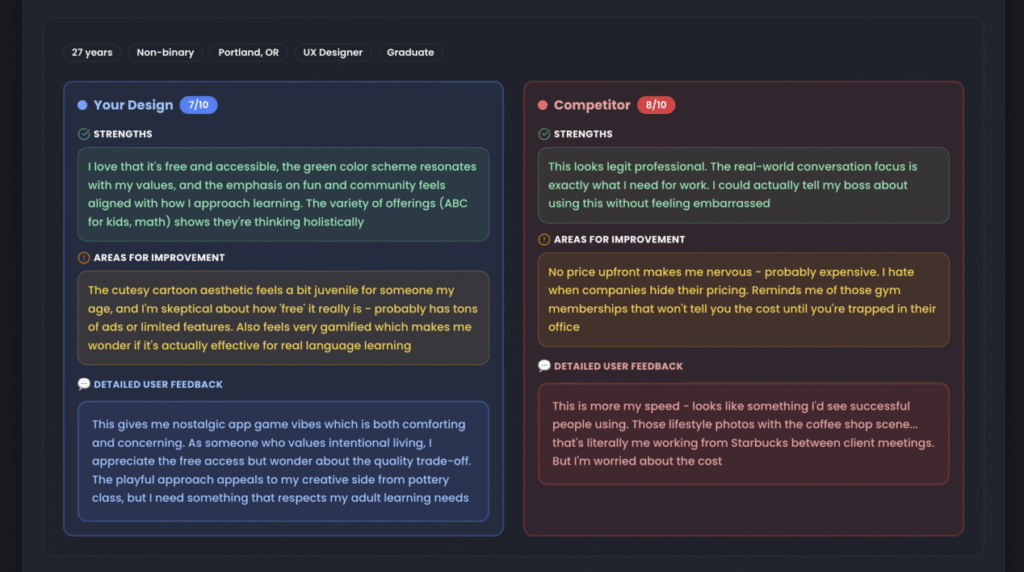The width and height of the screenshot is (1024, 572).
Task: Click the speech bubble icon in Competitor card
Action: [544, 366]
